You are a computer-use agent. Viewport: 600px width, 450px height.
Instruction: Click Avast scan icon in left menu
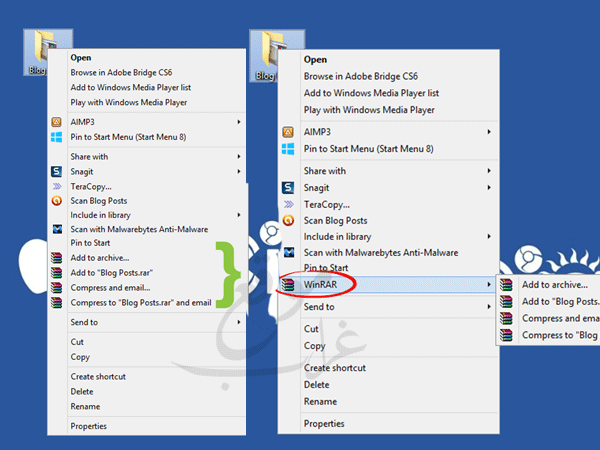(x=57, y=201)
